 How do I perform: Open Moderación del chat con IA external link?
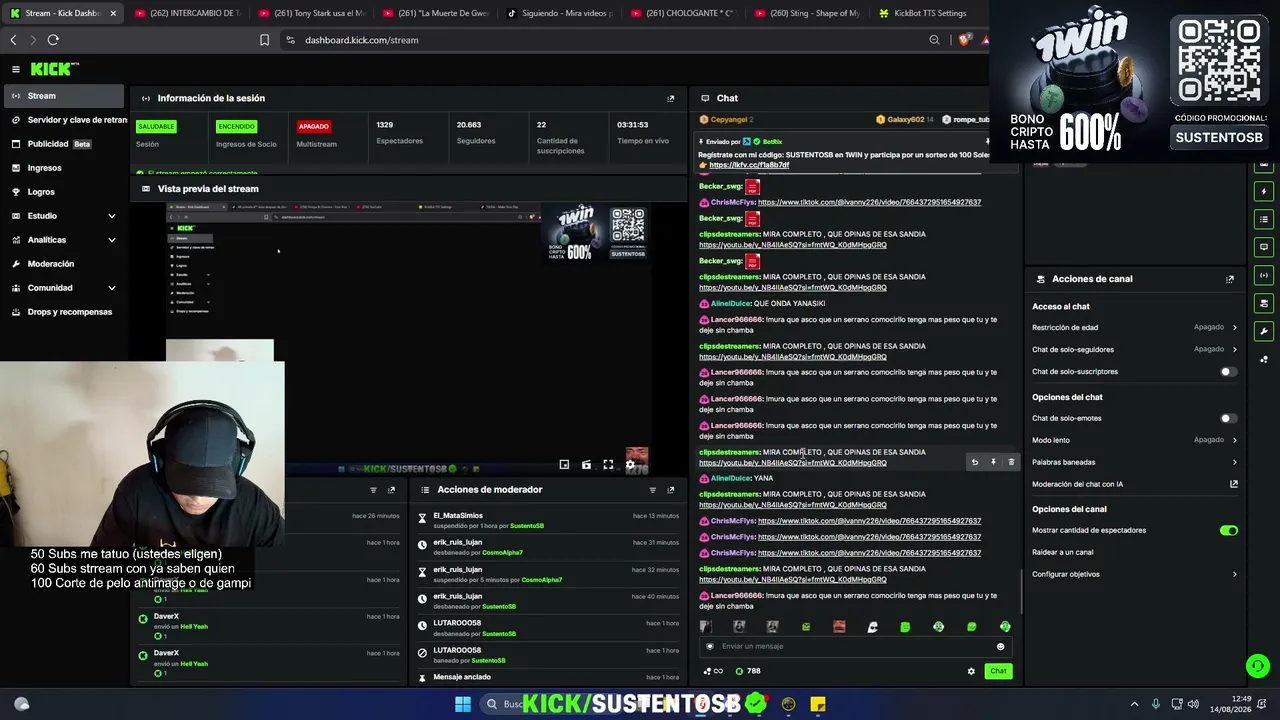(1234, 484)
